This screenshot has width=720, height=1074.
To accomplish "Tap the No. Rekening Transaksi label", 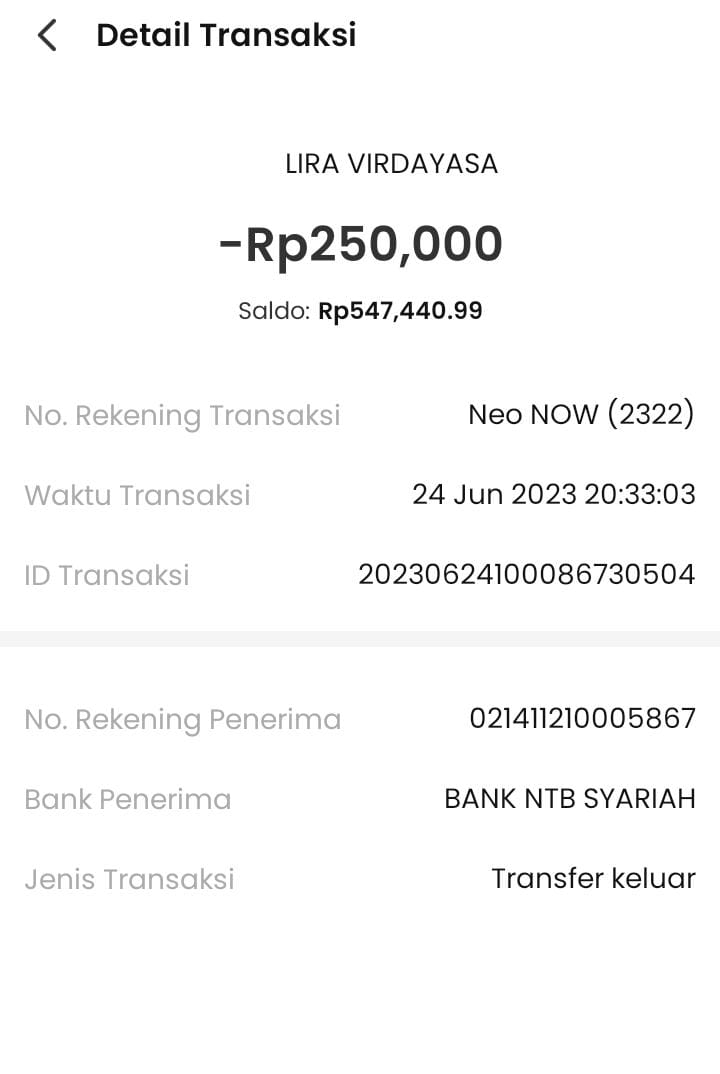I will pos(182,415).
